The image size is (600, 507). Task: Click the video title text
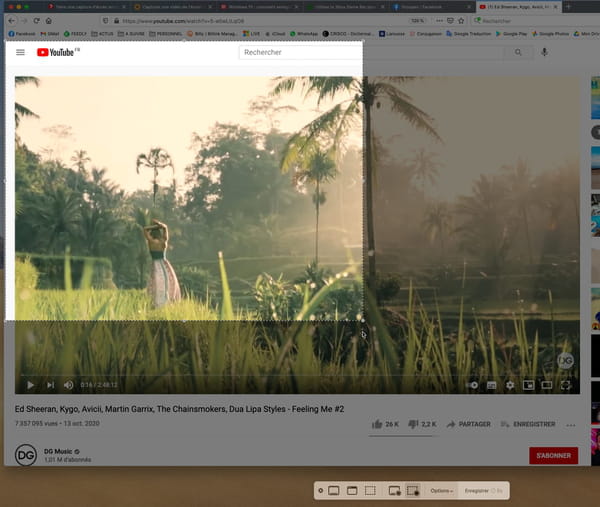pyautogui.click(x=179, y=409)
